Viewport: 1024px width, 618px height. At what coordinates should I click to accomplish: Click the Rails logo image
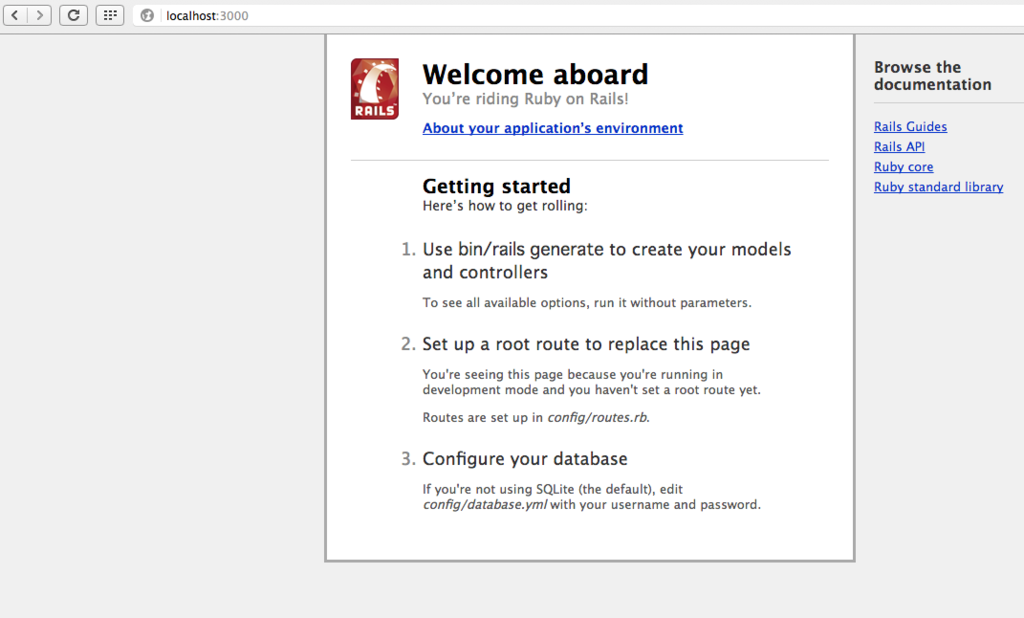coord(375,89)
